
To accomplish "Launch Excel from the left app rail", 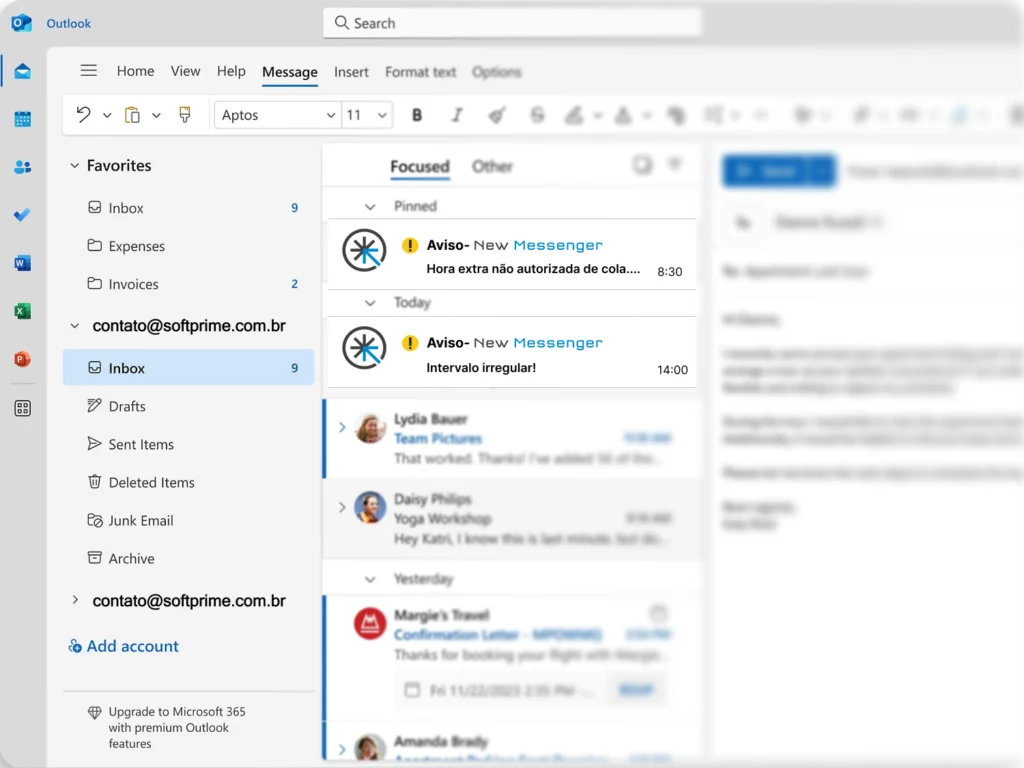I will (22, 311).
